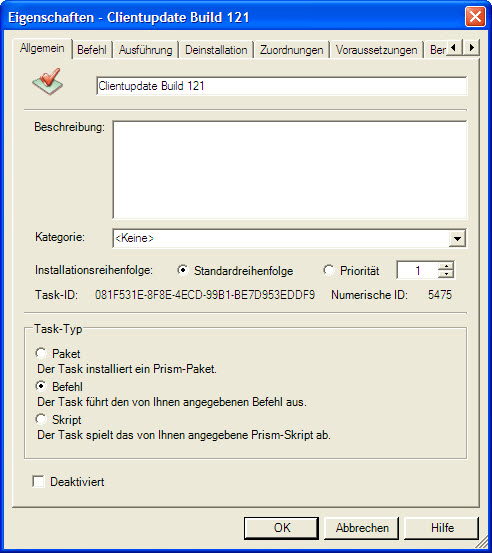Switch to the Deinstallation tab
492x553 pixels.
point(216,50)
